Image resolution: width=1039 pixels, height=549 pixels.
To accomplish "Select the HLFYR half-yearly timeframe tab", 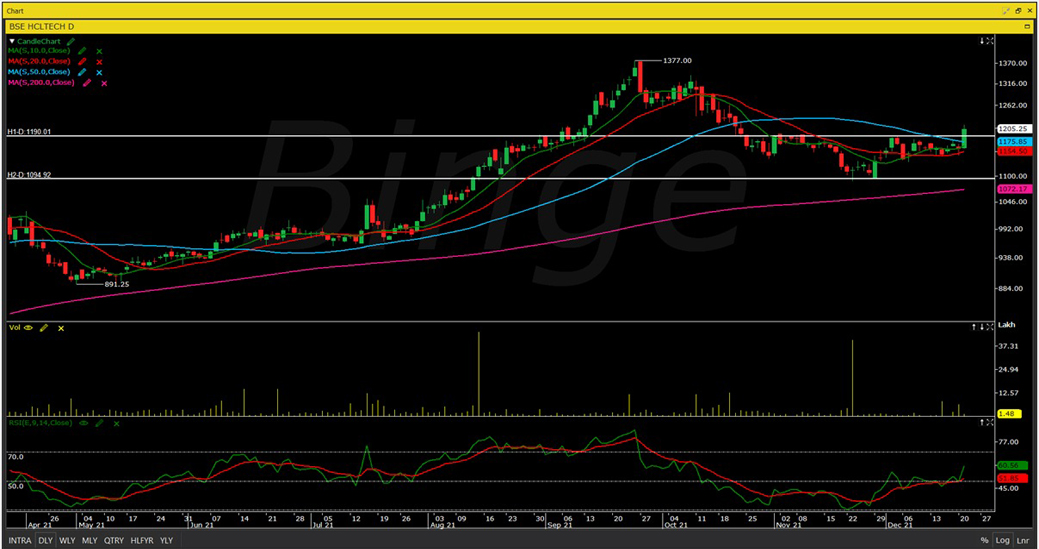I will click(x=142, y=540).
